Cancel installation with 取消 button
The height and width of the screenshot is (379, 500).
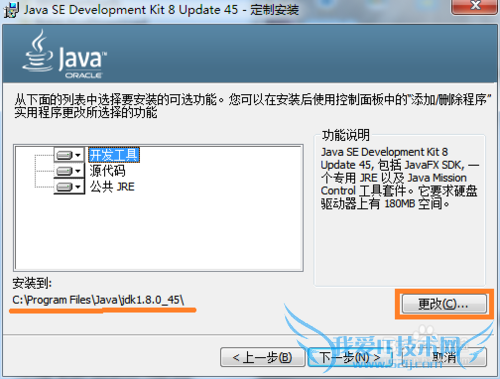tap(444, 357)
